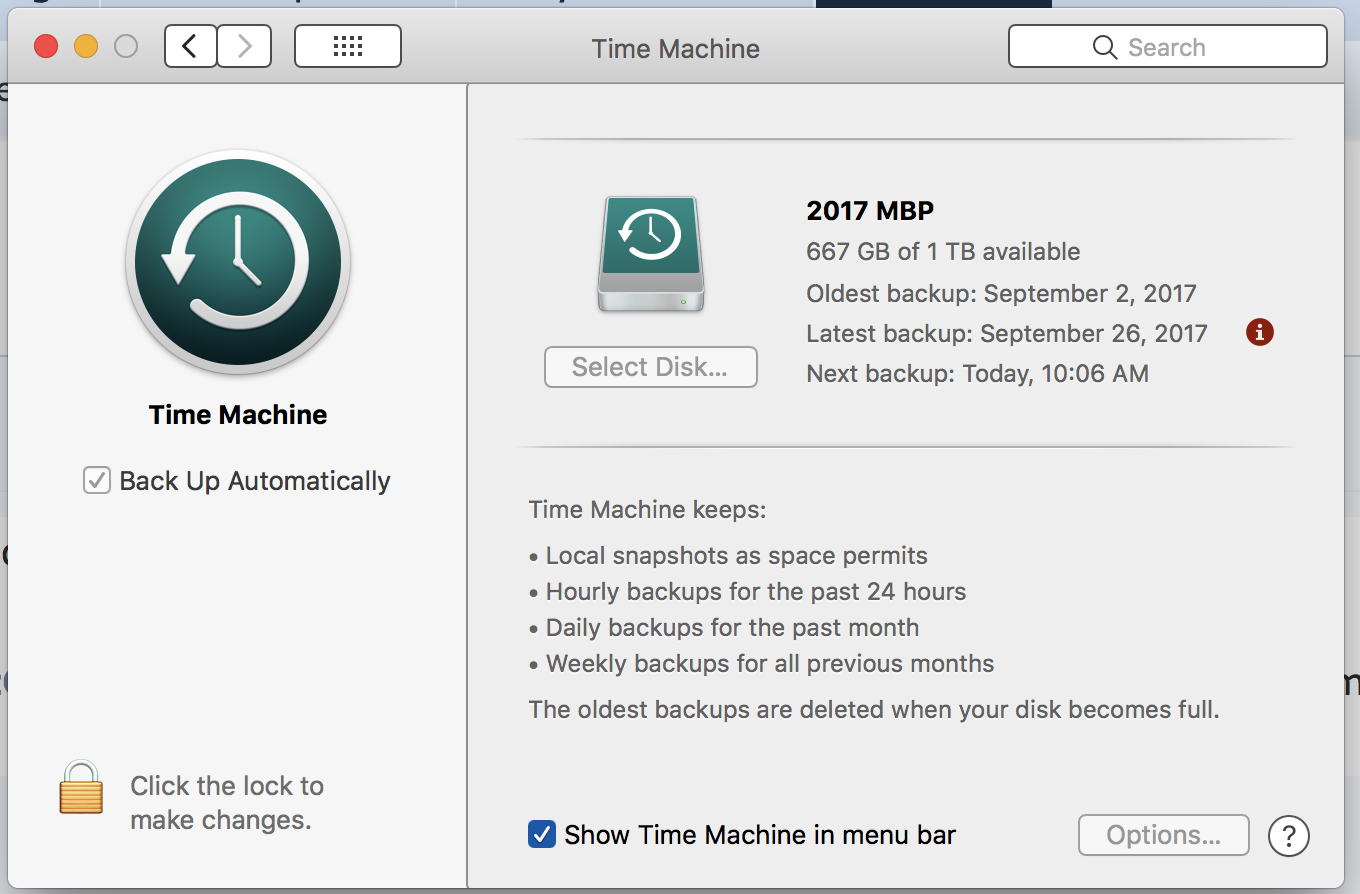Click the '667 GB of 1 TB available' text

943,251
